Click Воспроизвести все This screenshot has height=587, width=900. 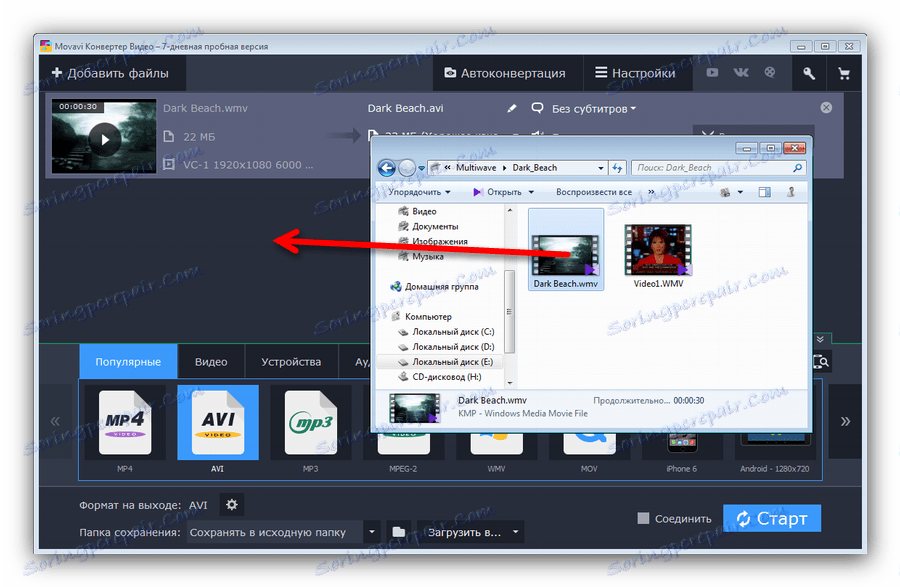593,192
